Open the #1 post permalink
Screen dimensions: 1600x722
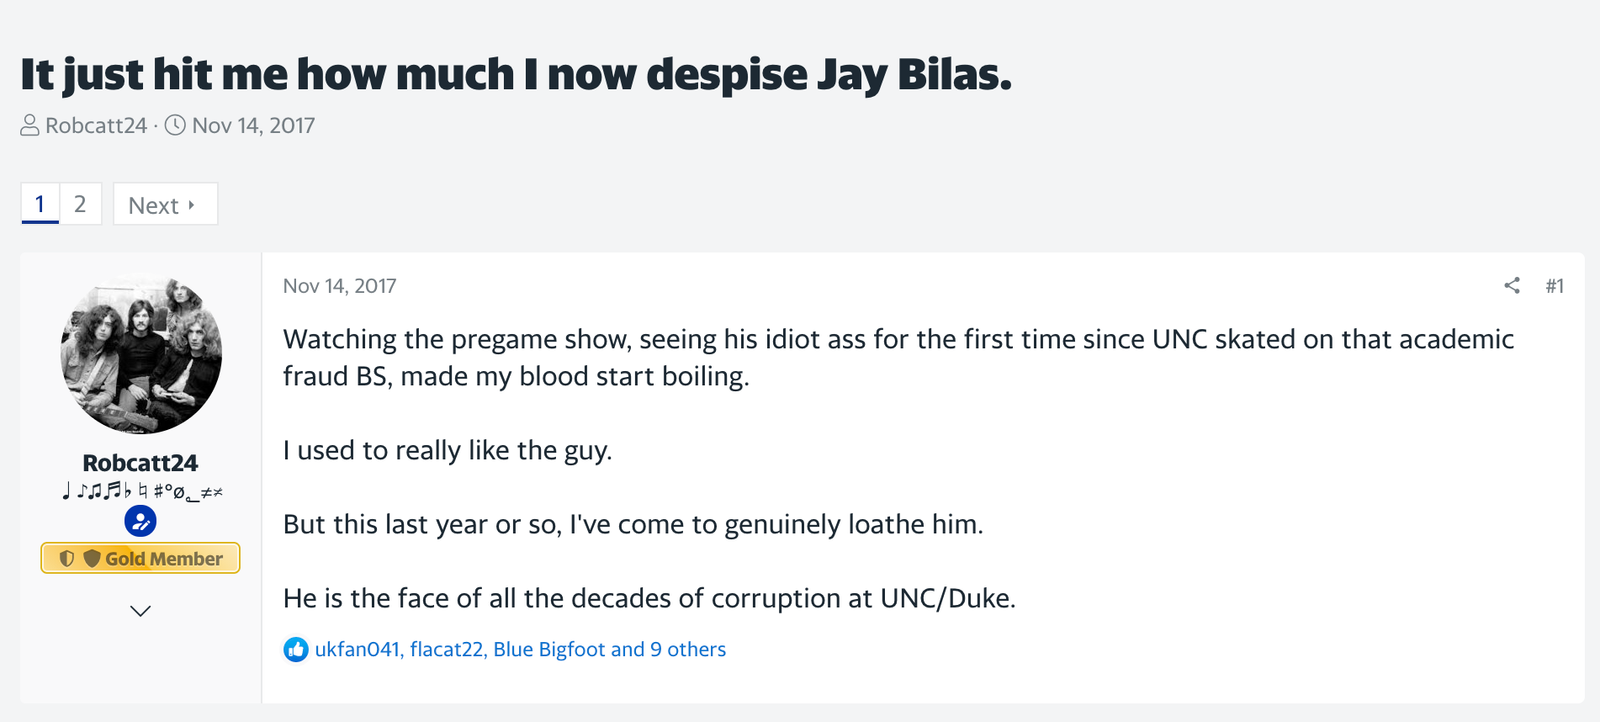click(x=1554, y=286)
